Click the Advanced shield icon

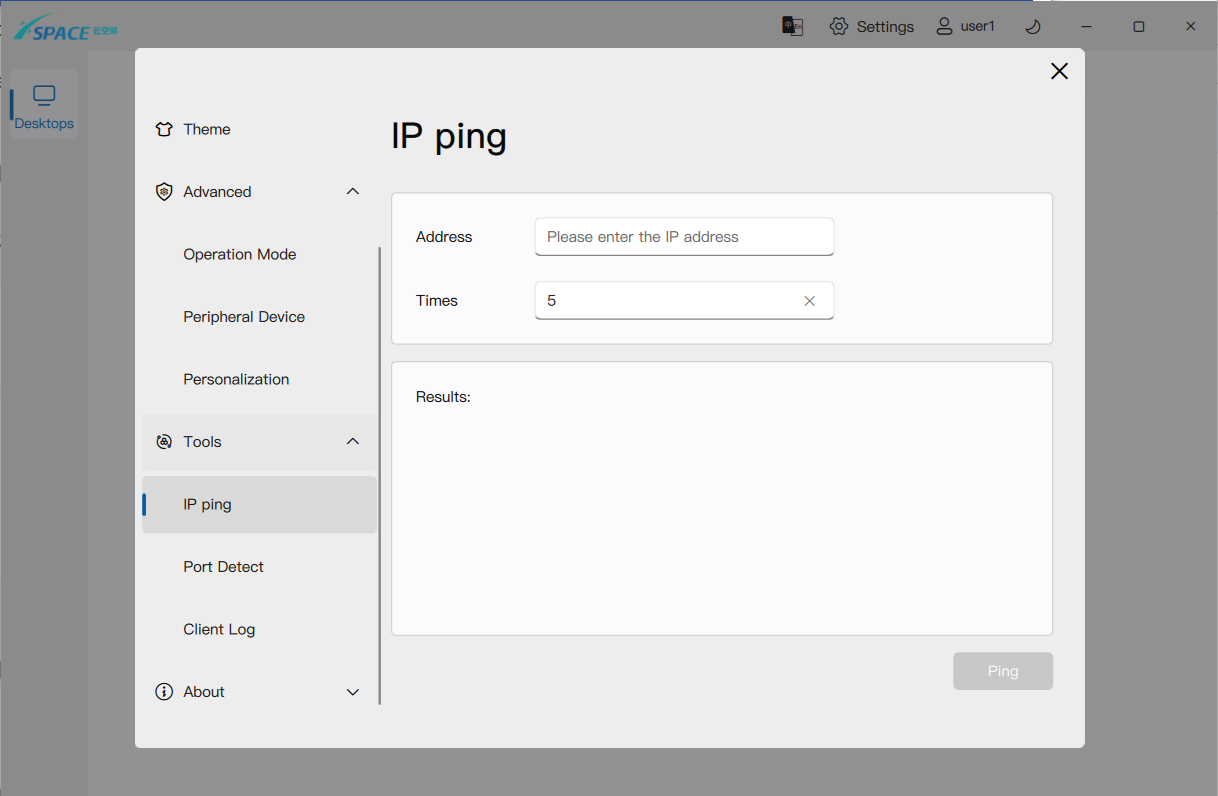[165, 192]
